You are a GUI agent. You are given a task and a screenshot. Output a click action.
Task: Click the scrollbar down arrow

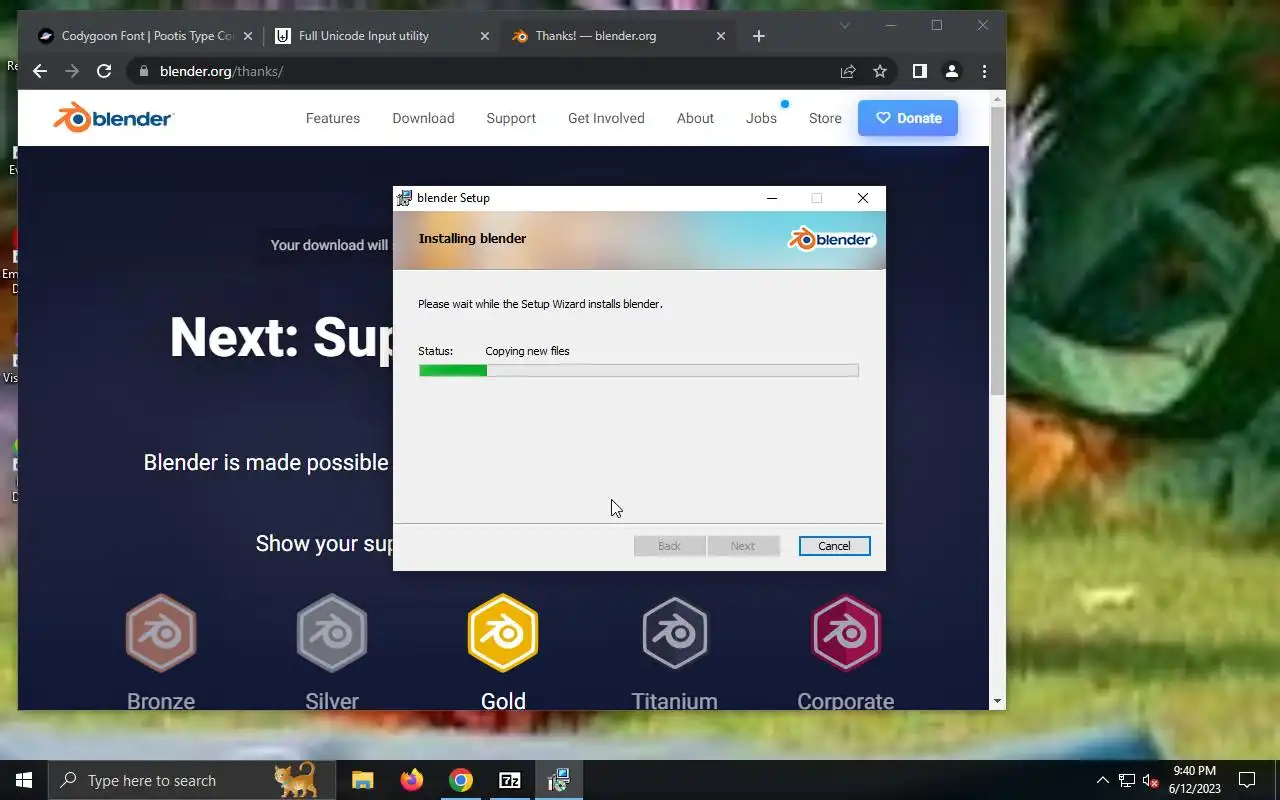click(997, 702)
